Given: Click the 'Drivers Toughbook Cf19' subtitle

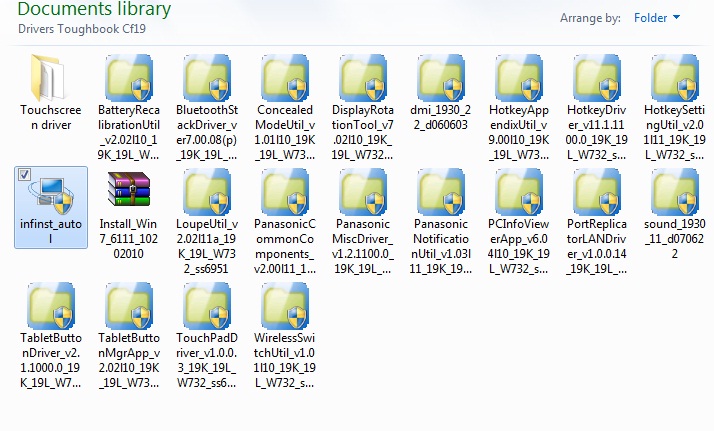Looking at the screenshot, I should (x=82, y=29).
